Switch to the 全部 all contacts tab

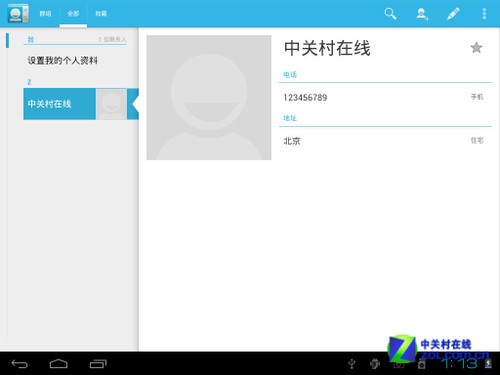[x=73, y=14]
